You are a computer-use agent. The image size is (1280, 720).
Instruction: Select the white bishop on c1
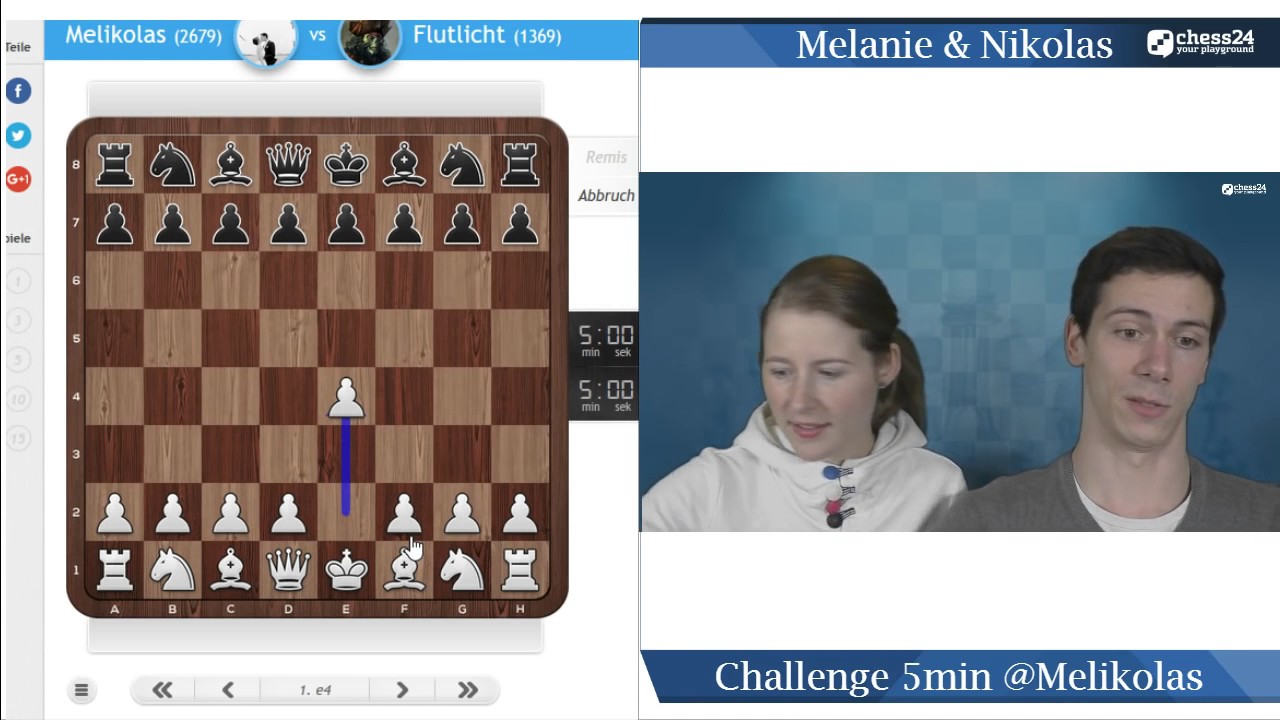(x=230, y=570)
